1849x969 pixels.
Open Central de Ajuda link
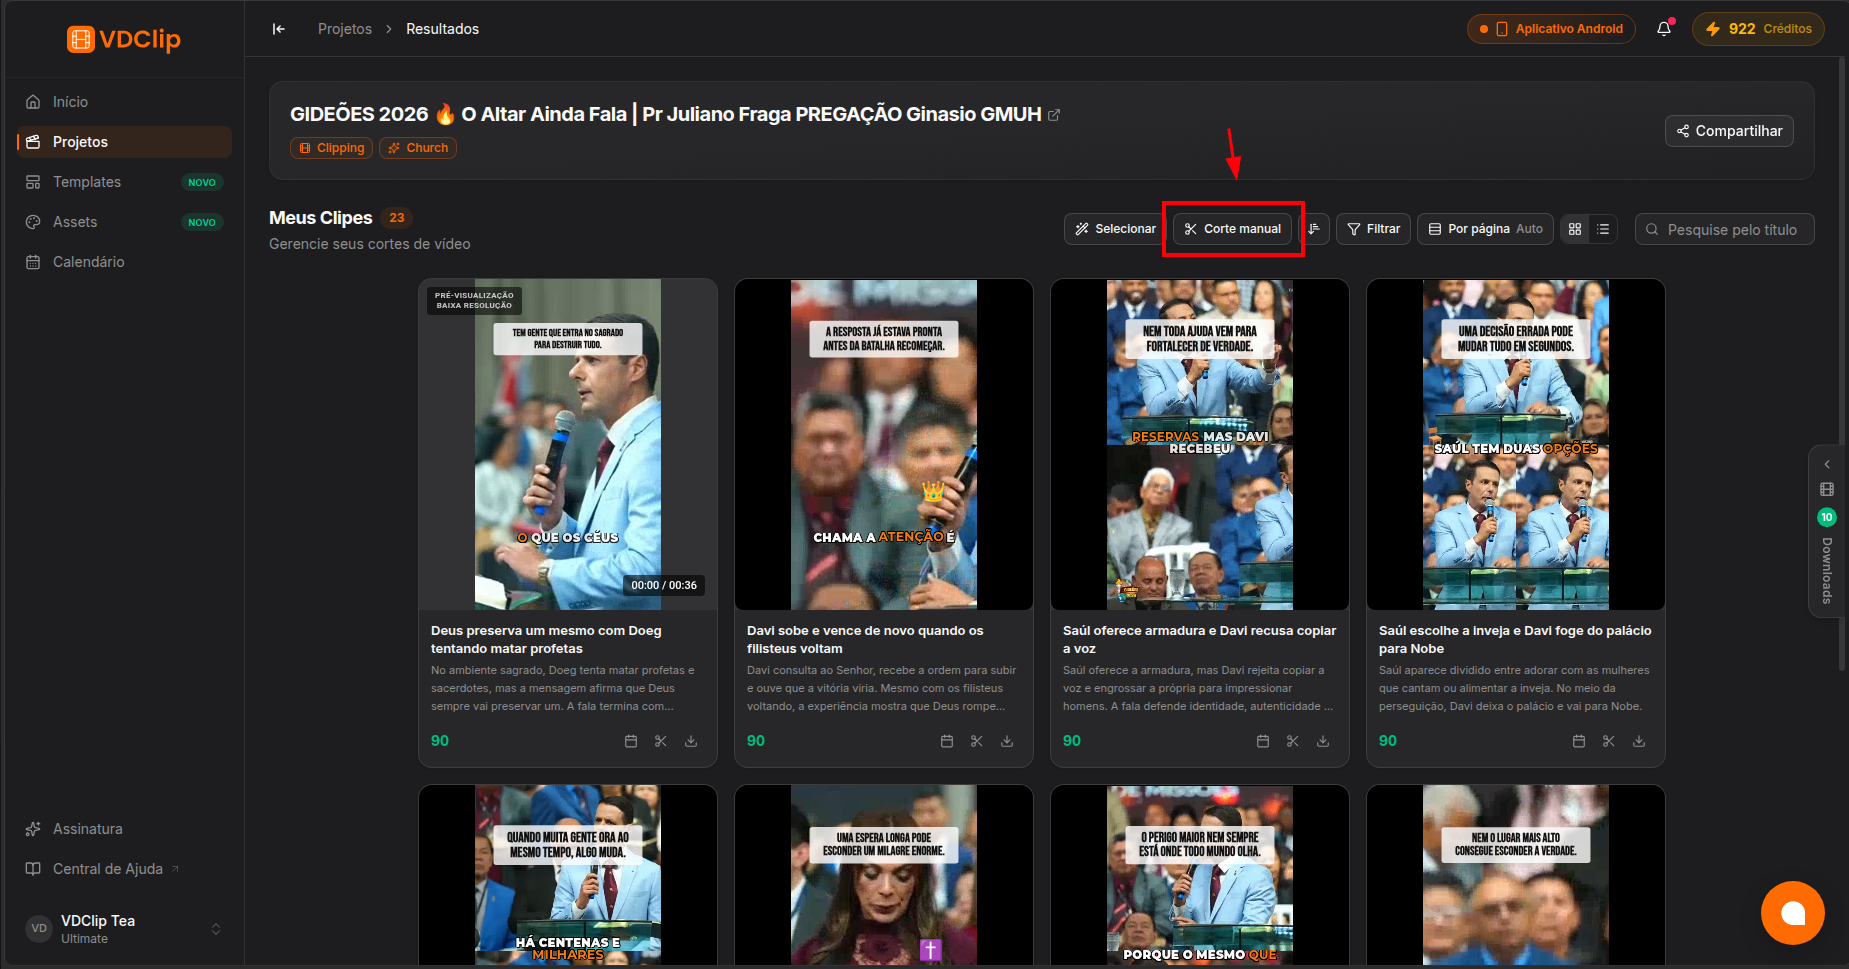tap(124, 869)
